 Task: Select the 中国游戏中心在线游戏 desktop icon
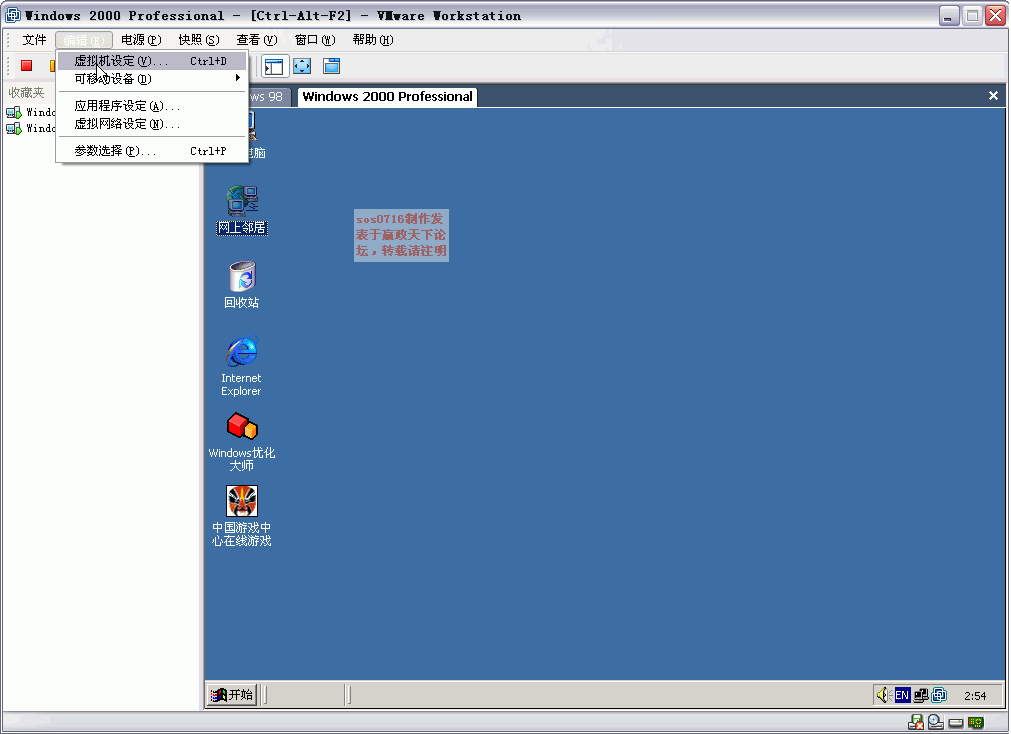242,516
